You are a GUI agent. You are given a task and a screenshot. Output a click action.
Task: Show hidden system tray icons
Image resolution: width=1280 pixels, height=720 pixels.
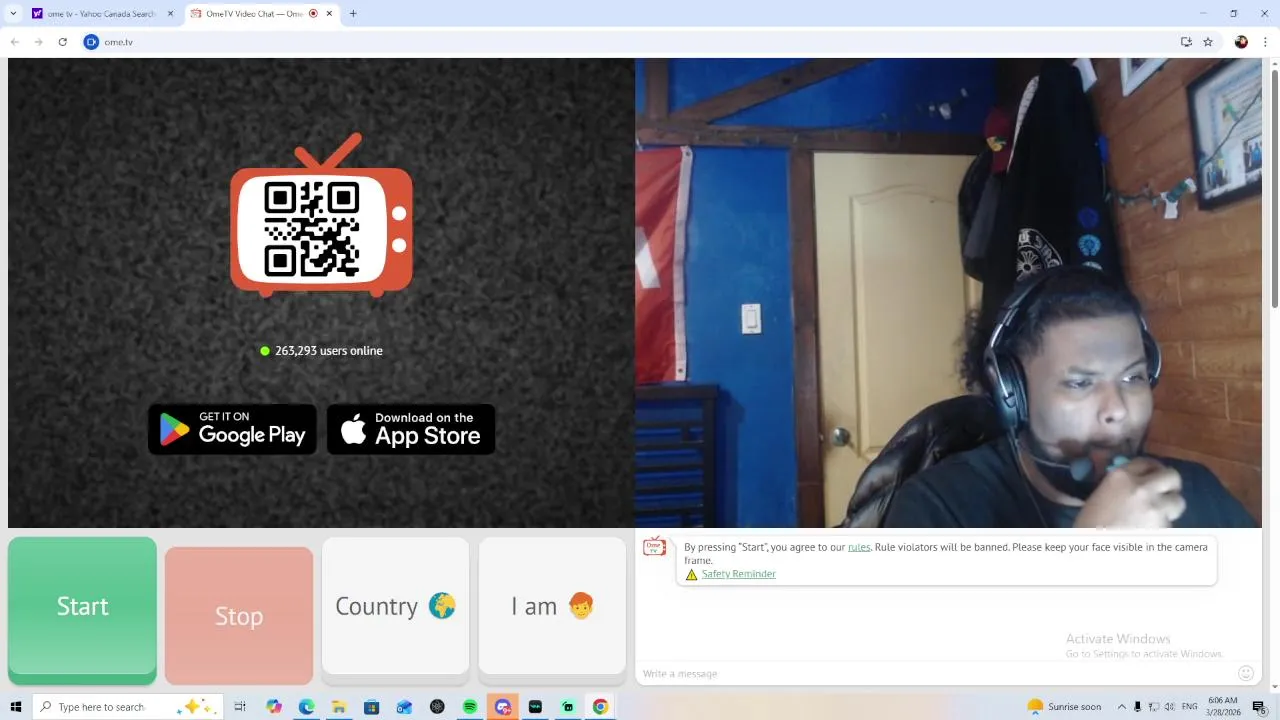(1121, 707)
